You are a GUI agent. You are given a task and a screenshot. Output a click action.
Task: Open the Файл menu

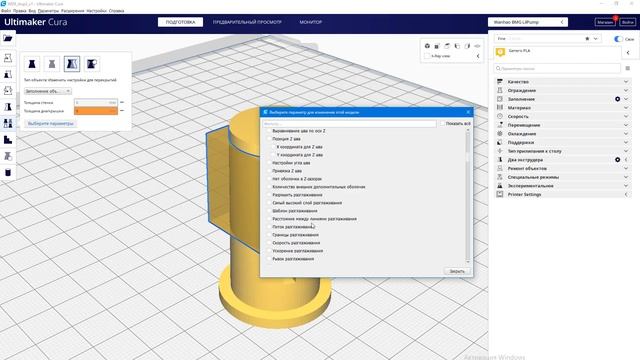point(6,11)
